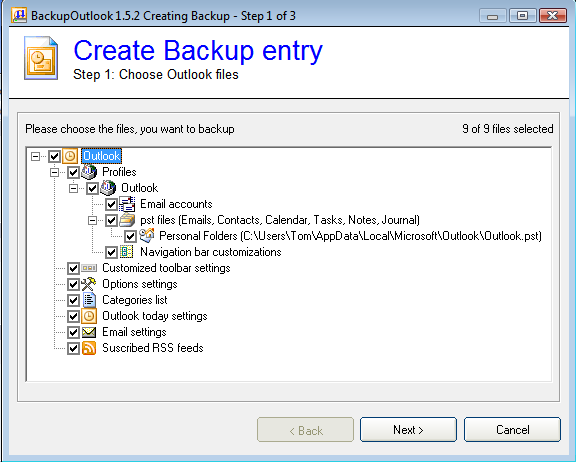Collapse the Outlook profile node
Screen dimensions: 576x462
(73, 188)
